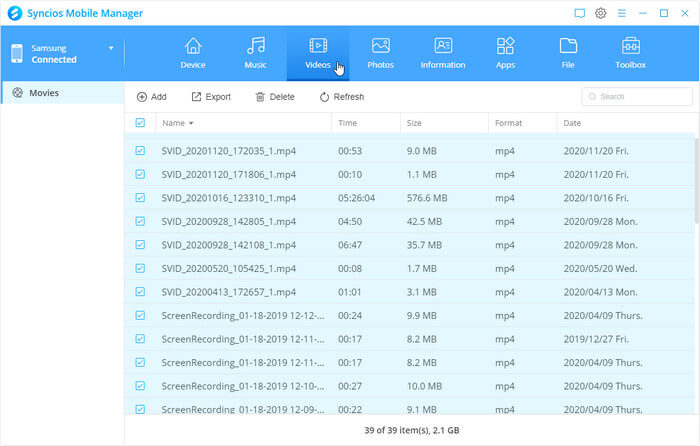Uncheck the 10.0 MB ScreenRecording checkbox

click(140, 386)
